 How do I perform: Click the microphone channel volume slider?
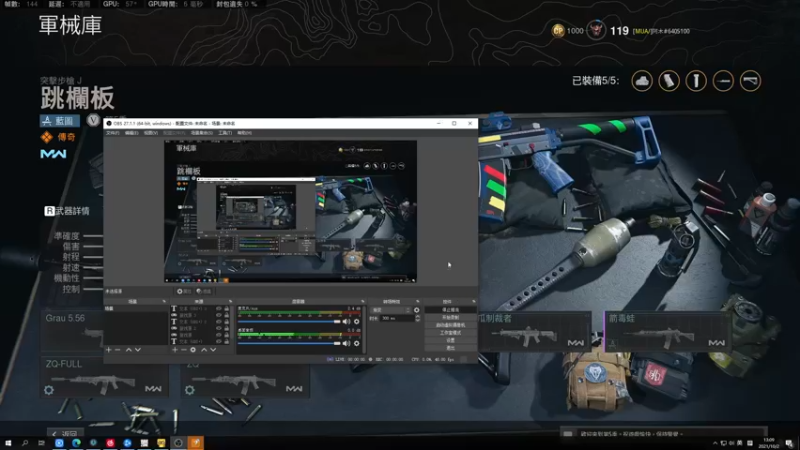289,321
